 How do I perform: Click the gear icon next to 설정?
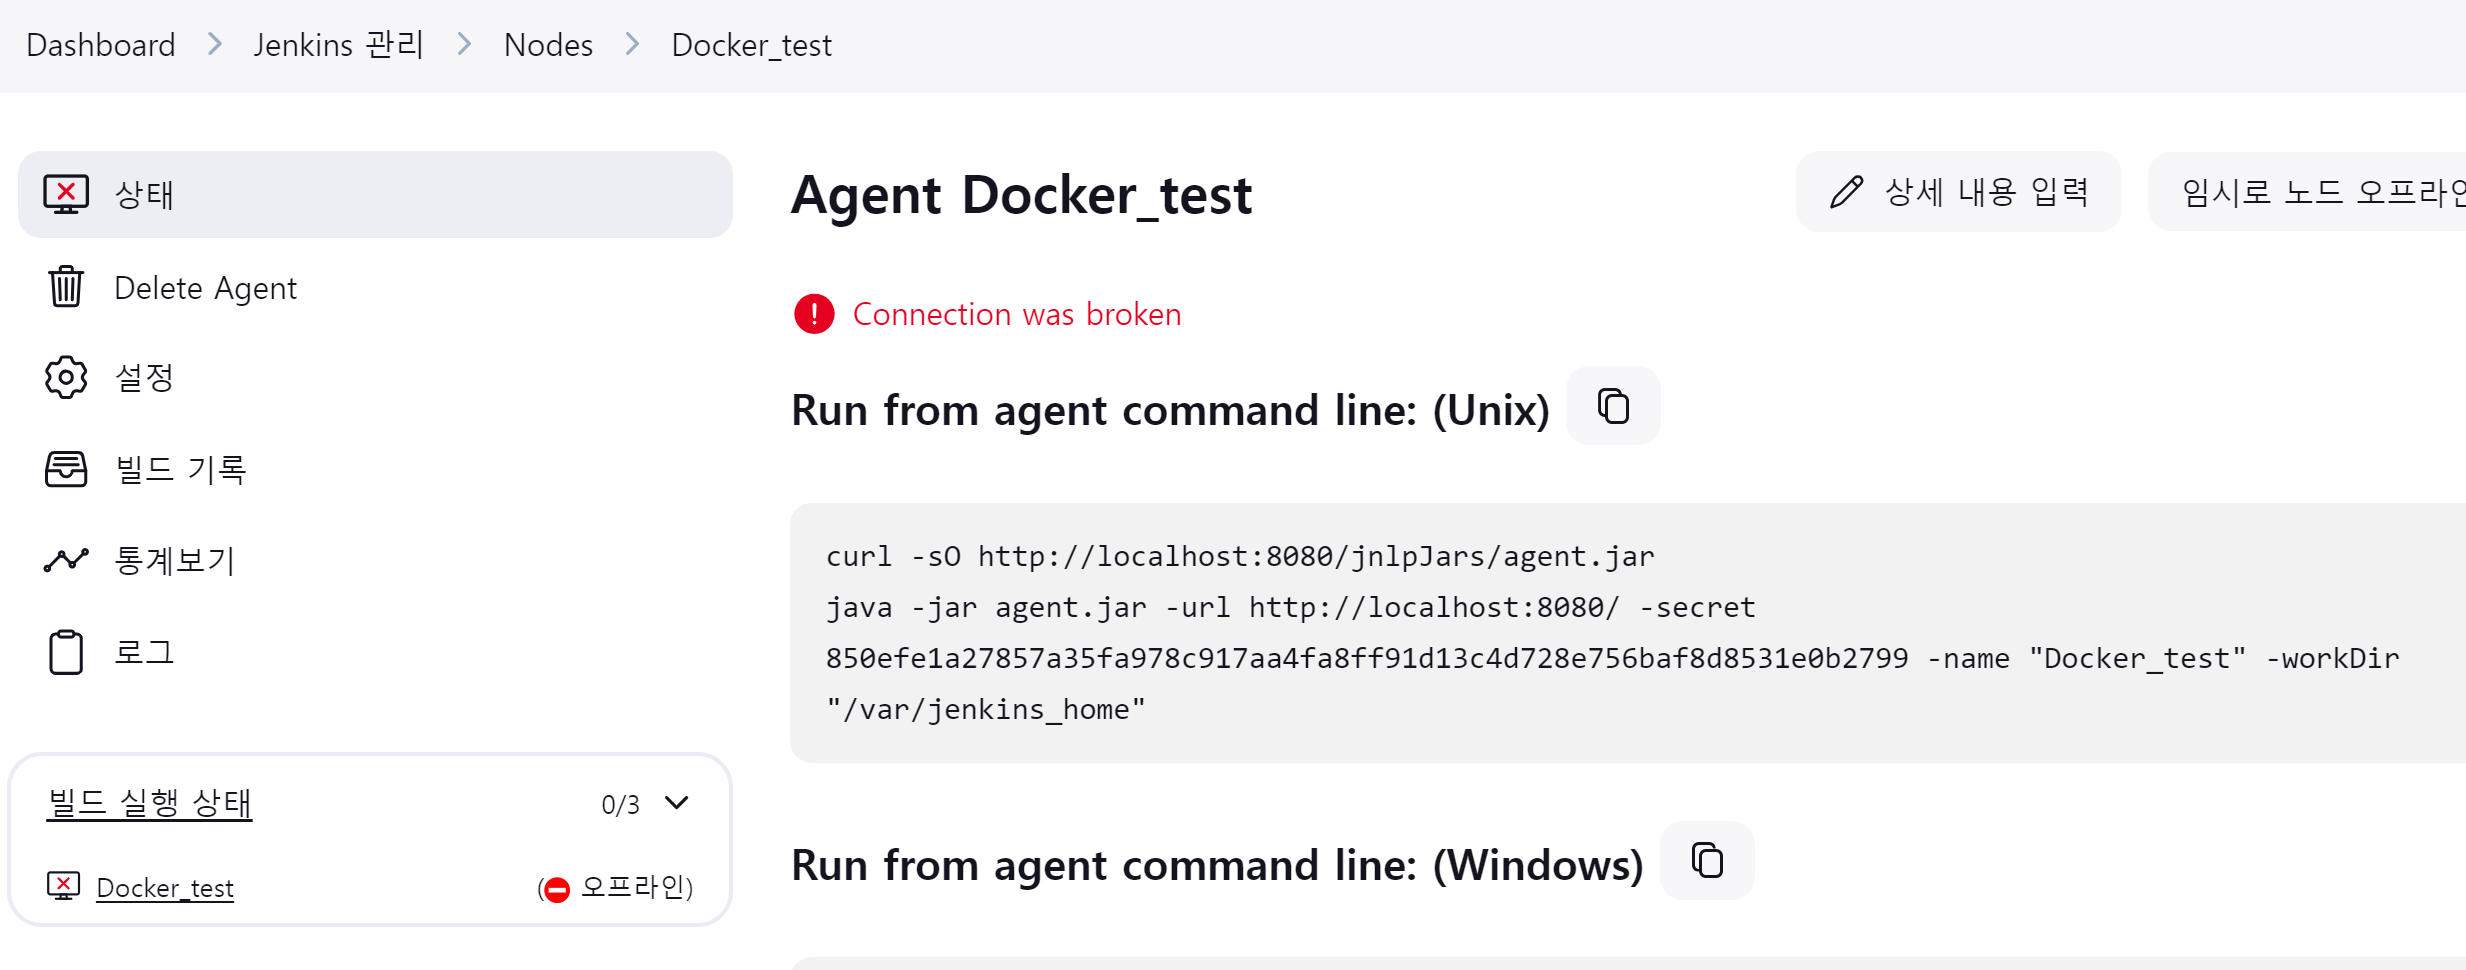pyautogui.click(x=66, y=378)
